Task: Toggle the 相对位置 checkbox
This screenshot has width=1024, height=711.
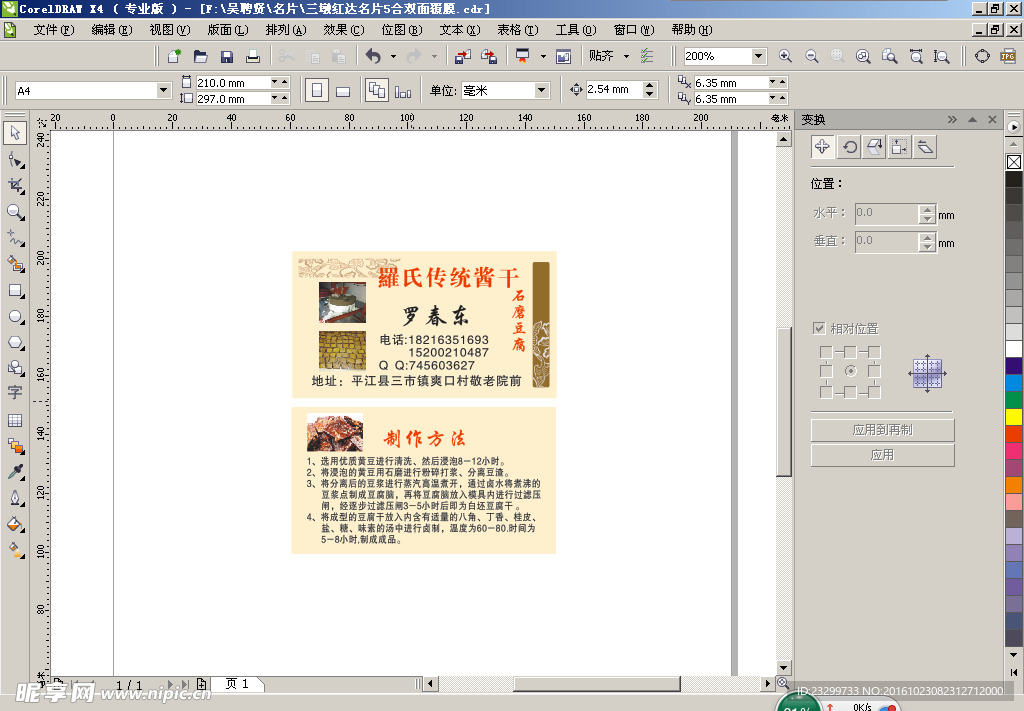Action: pos(819,328)
